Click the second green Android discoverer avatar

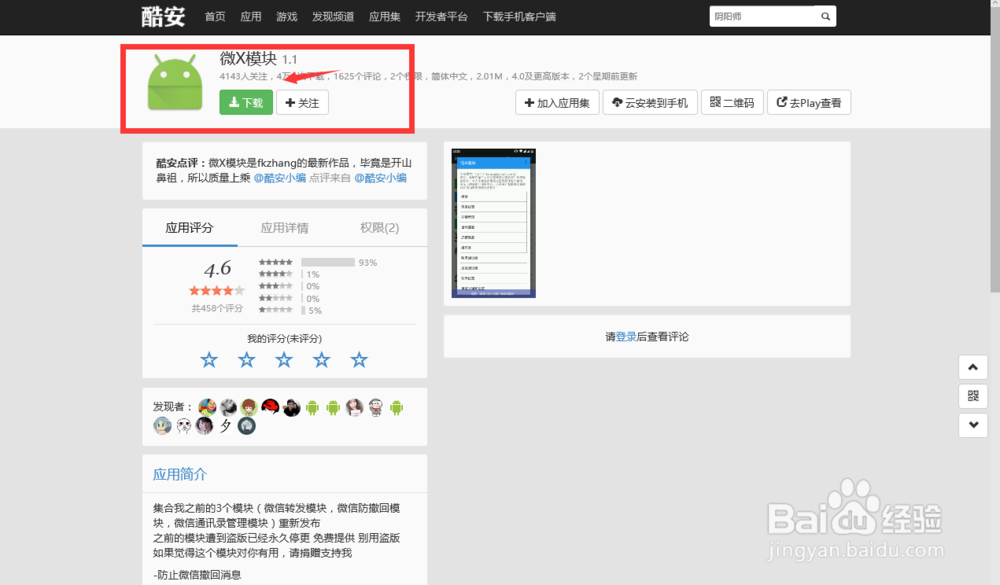pyautogui.click(x=333, y=407)
